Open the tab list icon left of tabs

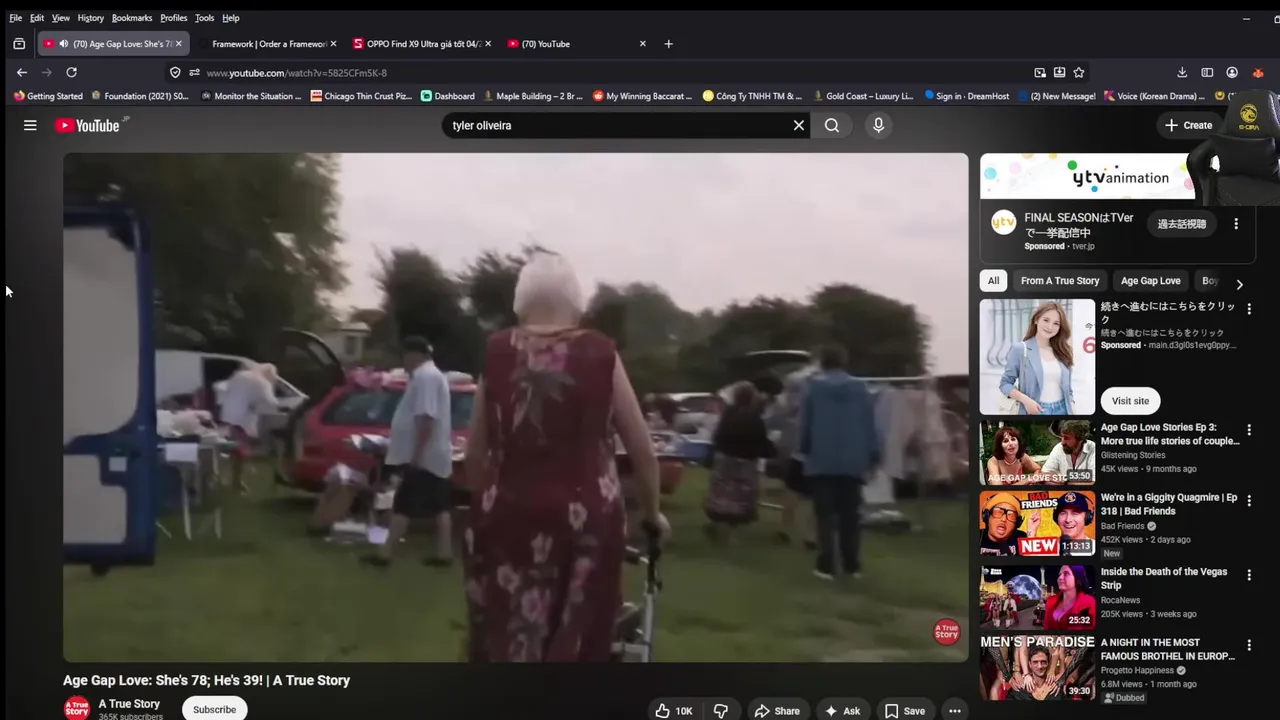click(19, 44)
